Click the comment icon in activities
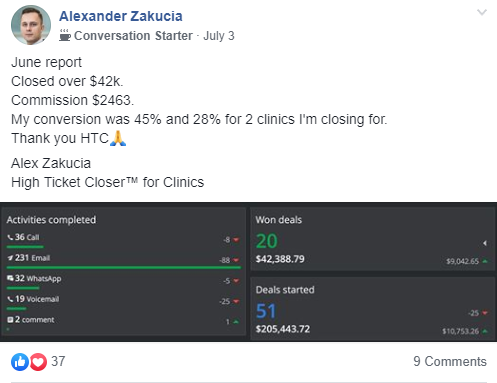Viewport: 497px width, 383px height. coord(10,320)
